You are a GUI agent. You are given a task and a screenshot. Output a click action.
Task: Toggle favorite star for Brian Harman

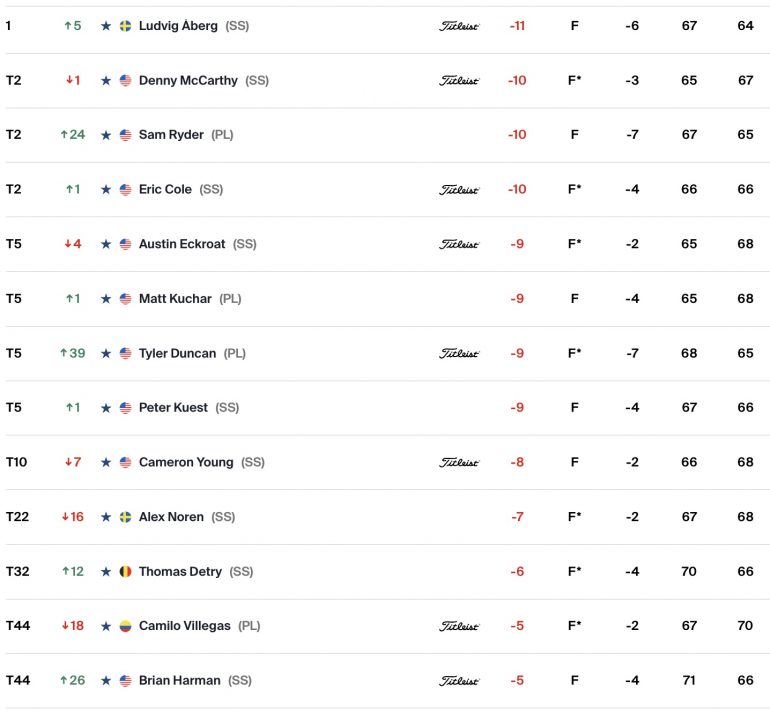tap(106, 681)
